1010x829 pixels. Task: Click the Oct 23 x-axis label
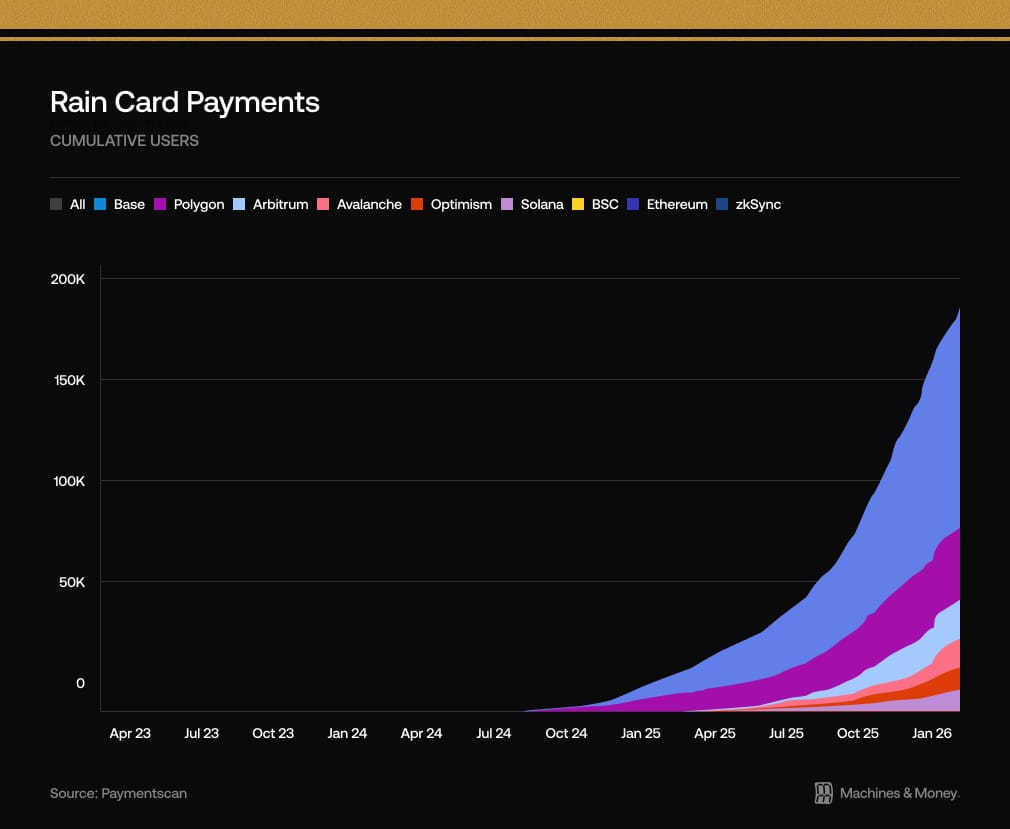coord(273,733)
